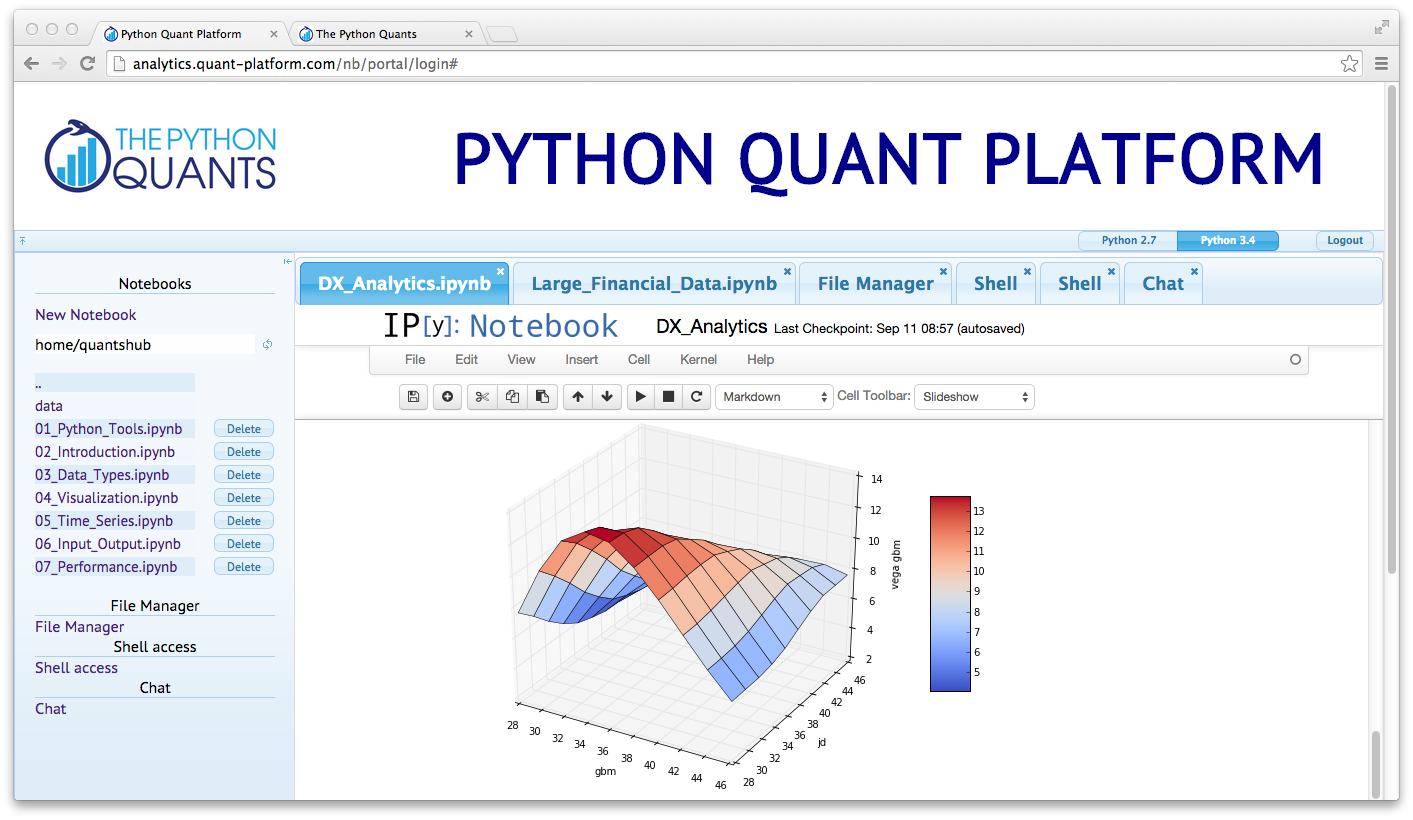The width and height of the screenshot is (1413, 820).
Task: Enter full screen with the window arrows icon
Action: [1382, 28]
